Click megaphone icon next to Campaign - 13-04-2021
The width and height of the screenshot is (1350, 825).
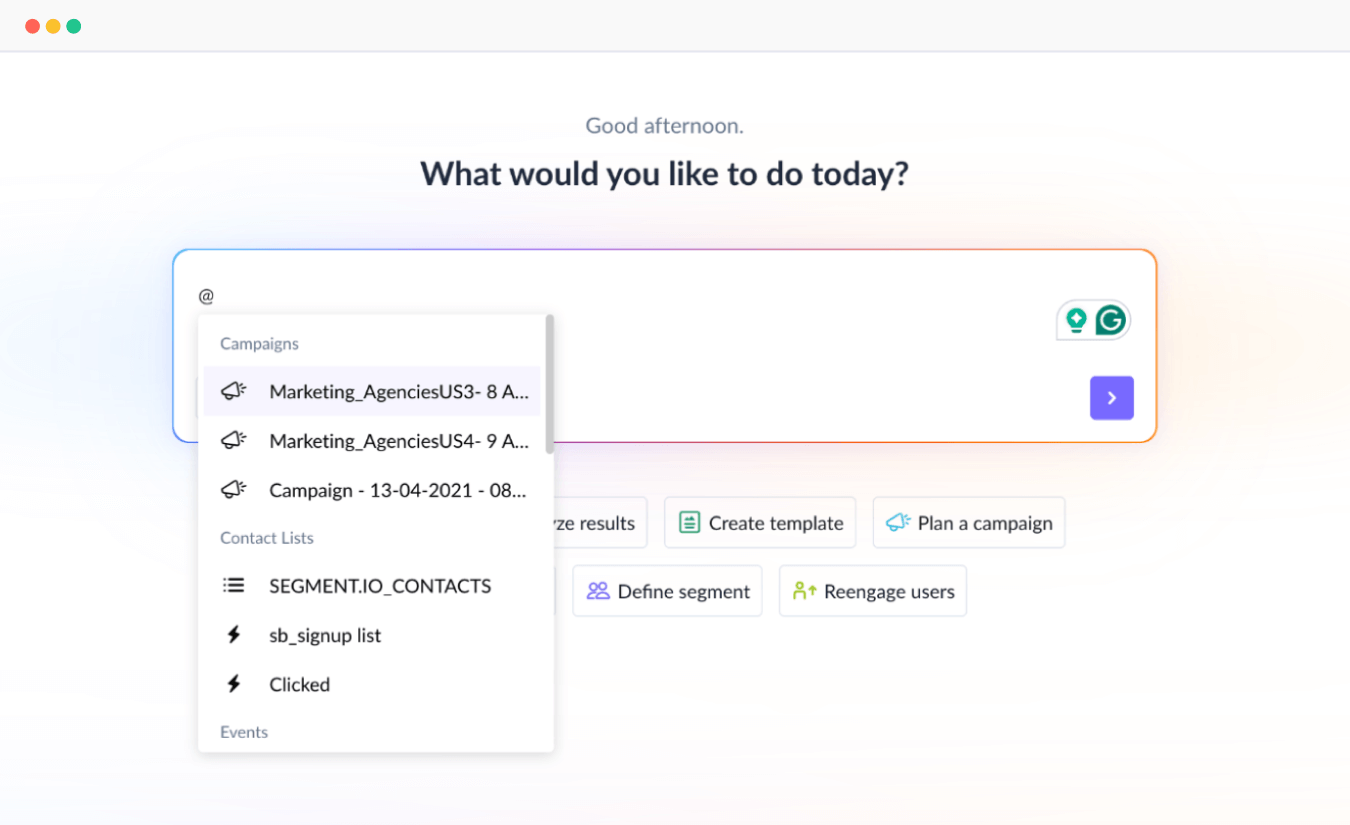tap(234, 490)
